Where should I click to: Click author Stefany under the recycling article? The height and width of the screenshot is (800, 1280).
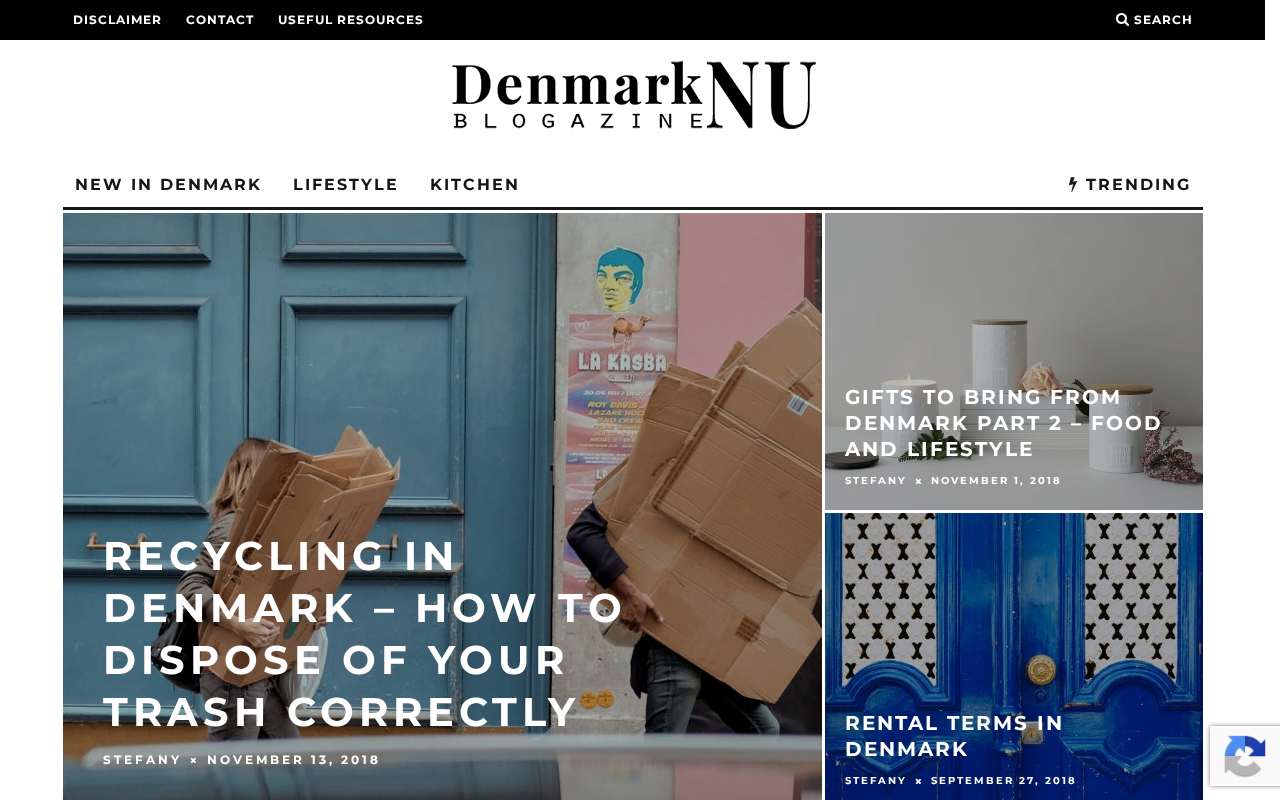click(143, 760)
